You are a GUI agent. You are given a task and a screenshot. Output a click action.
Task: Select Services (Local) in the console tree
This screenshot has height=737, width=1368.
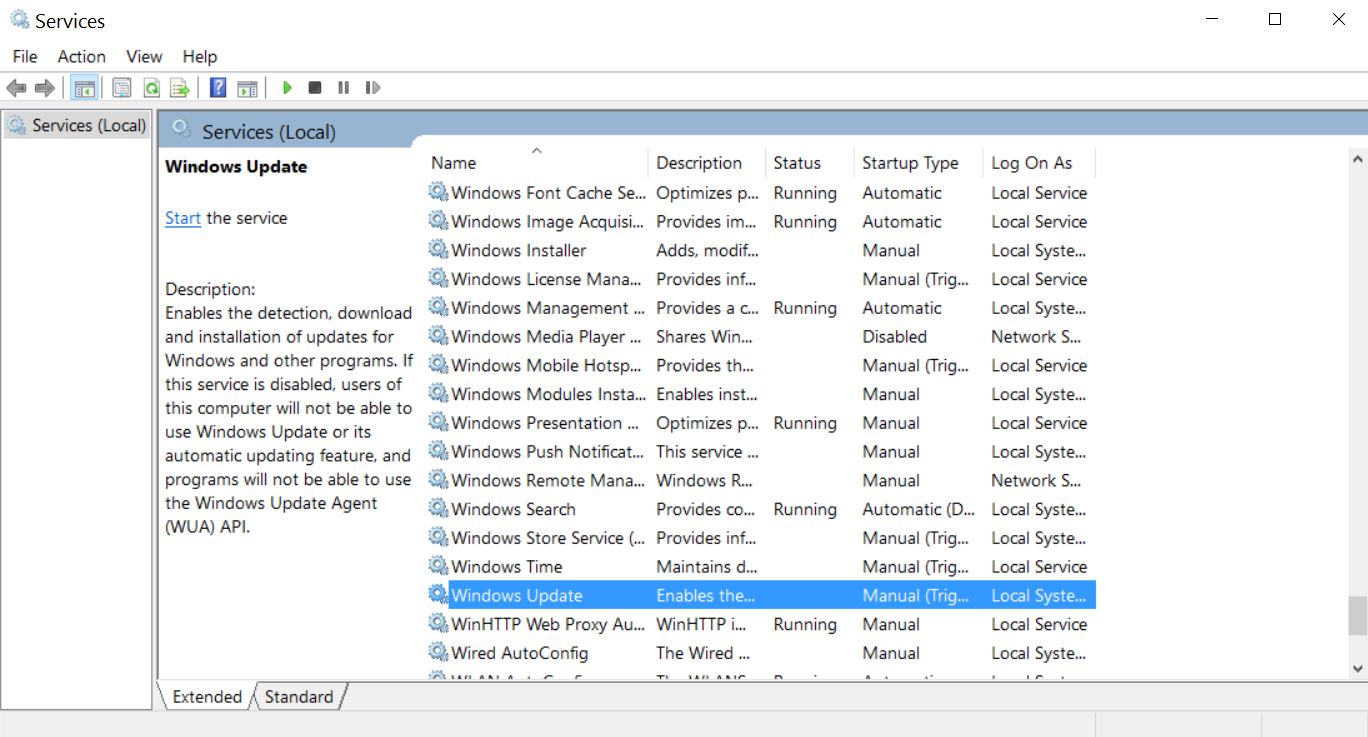point(78,125)
